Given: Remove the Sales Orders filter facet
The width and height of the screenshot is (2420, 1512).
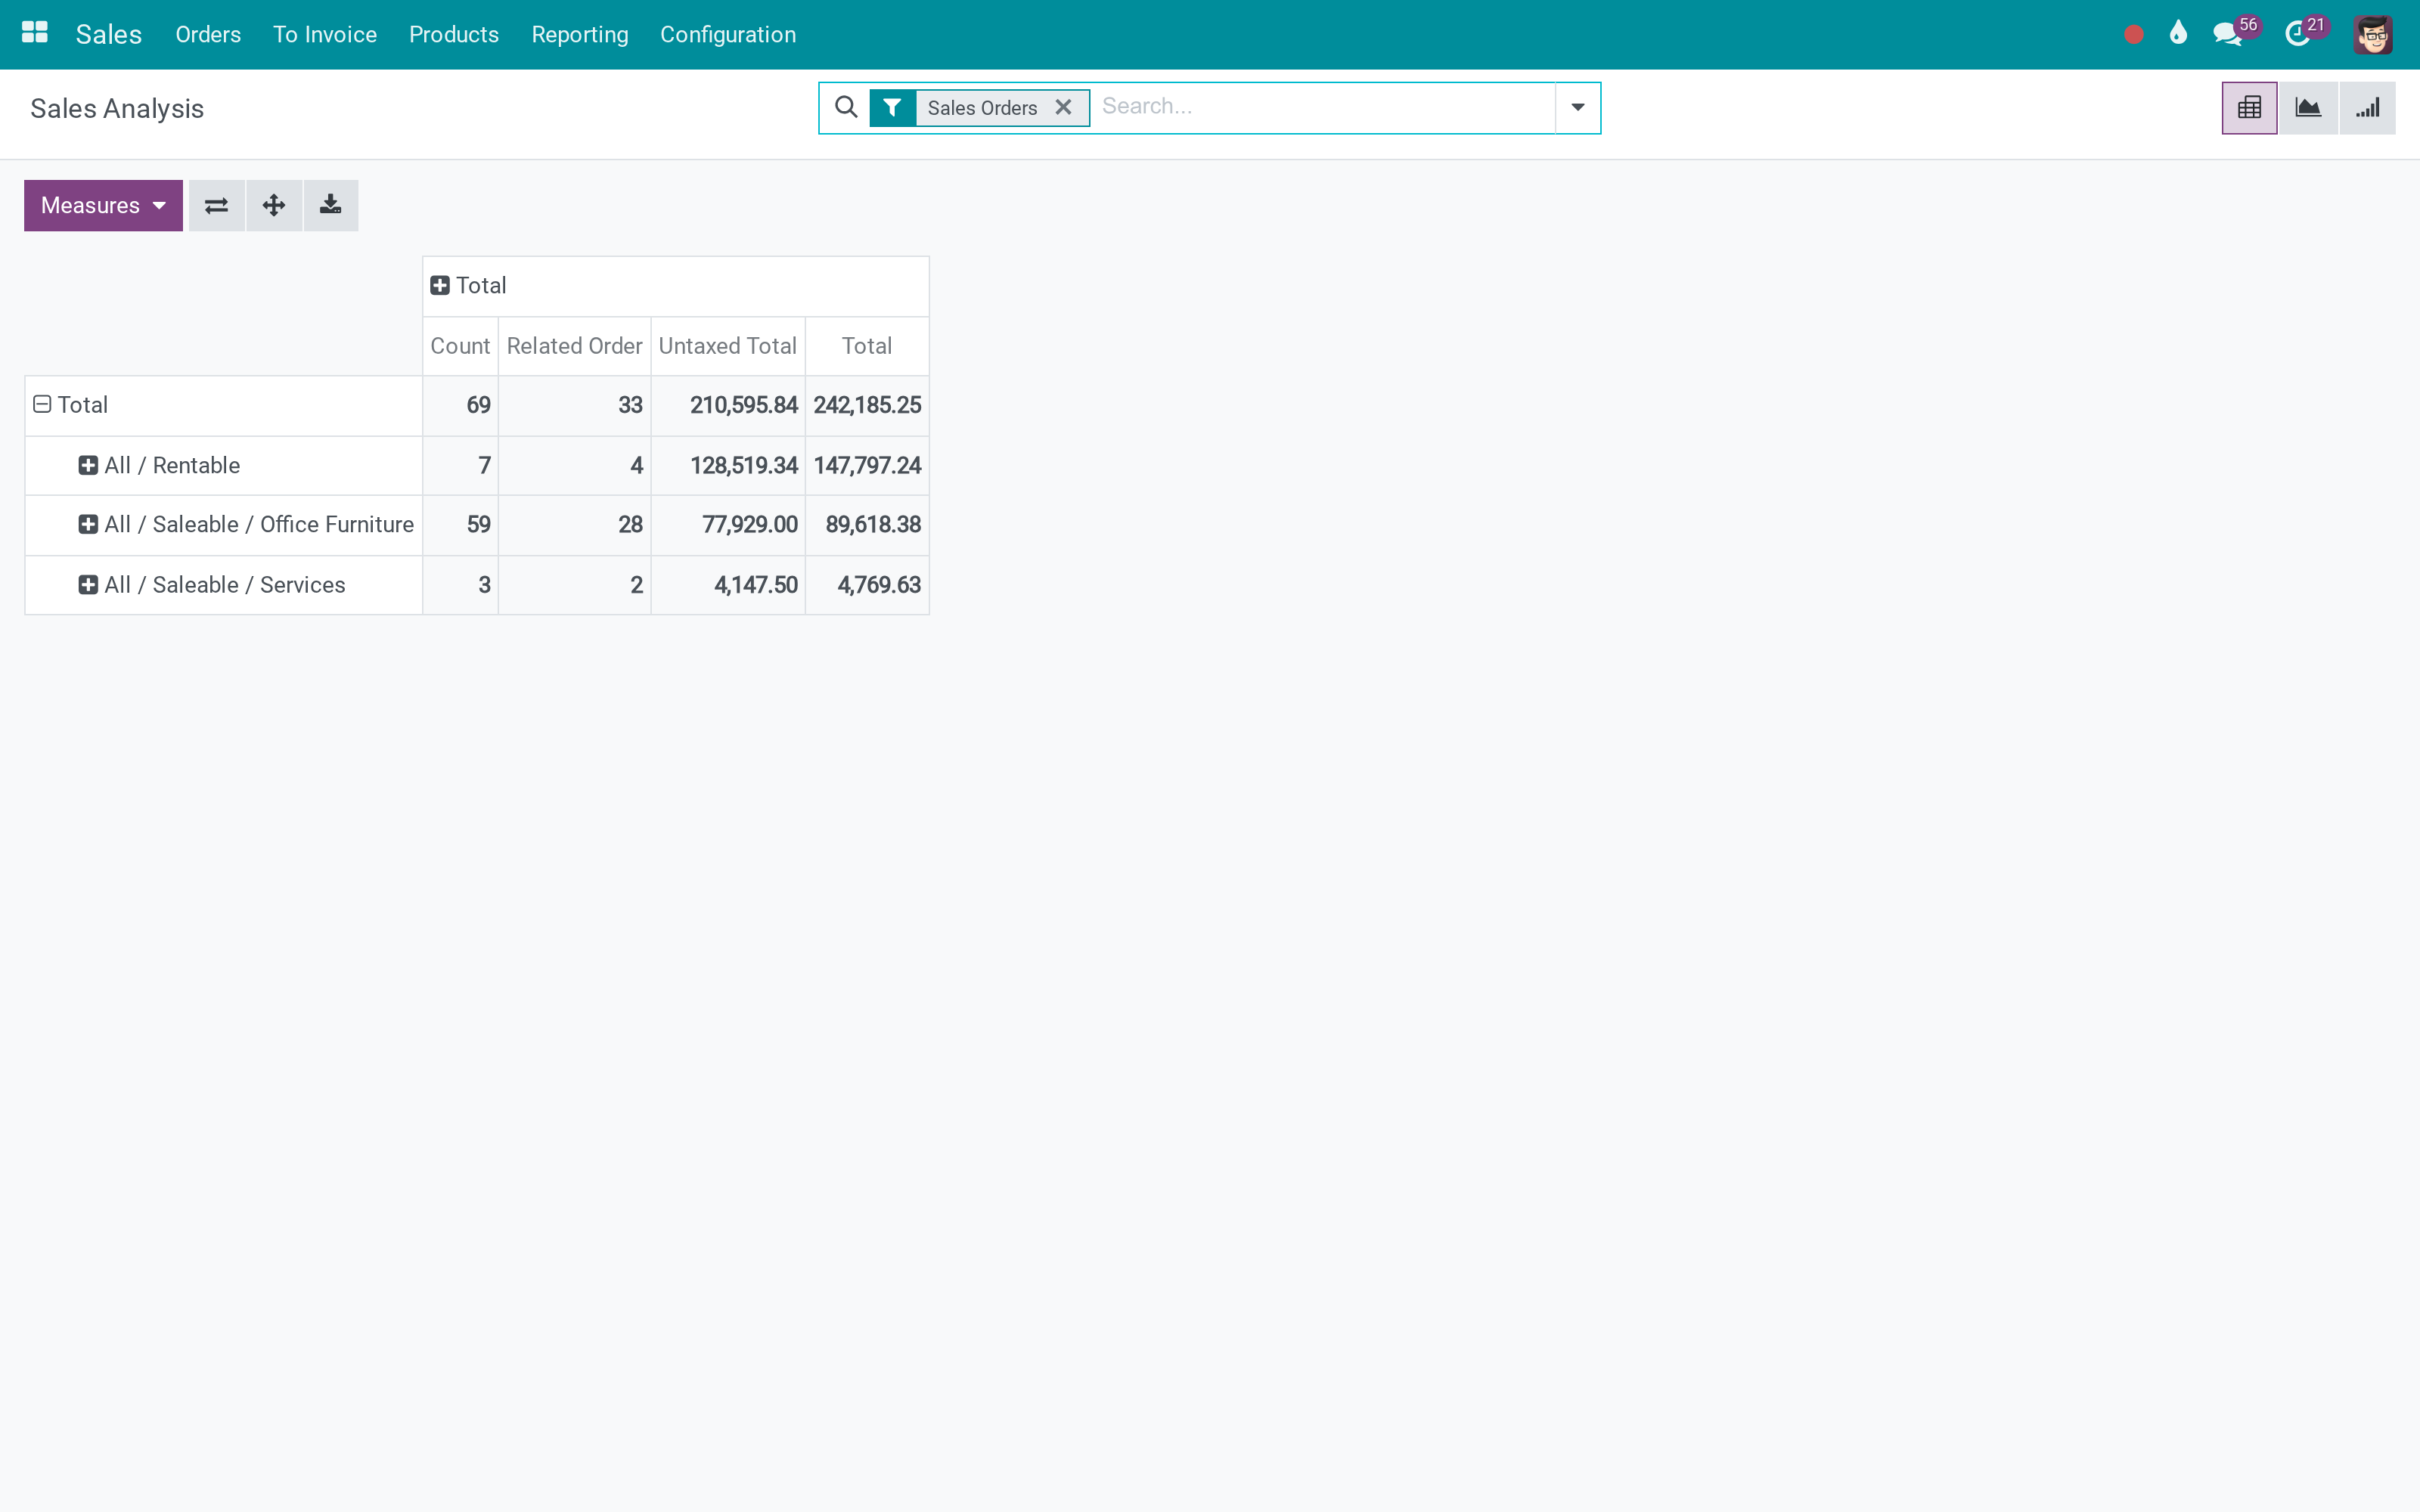Looking at the screenshot, I should 1064,107.
